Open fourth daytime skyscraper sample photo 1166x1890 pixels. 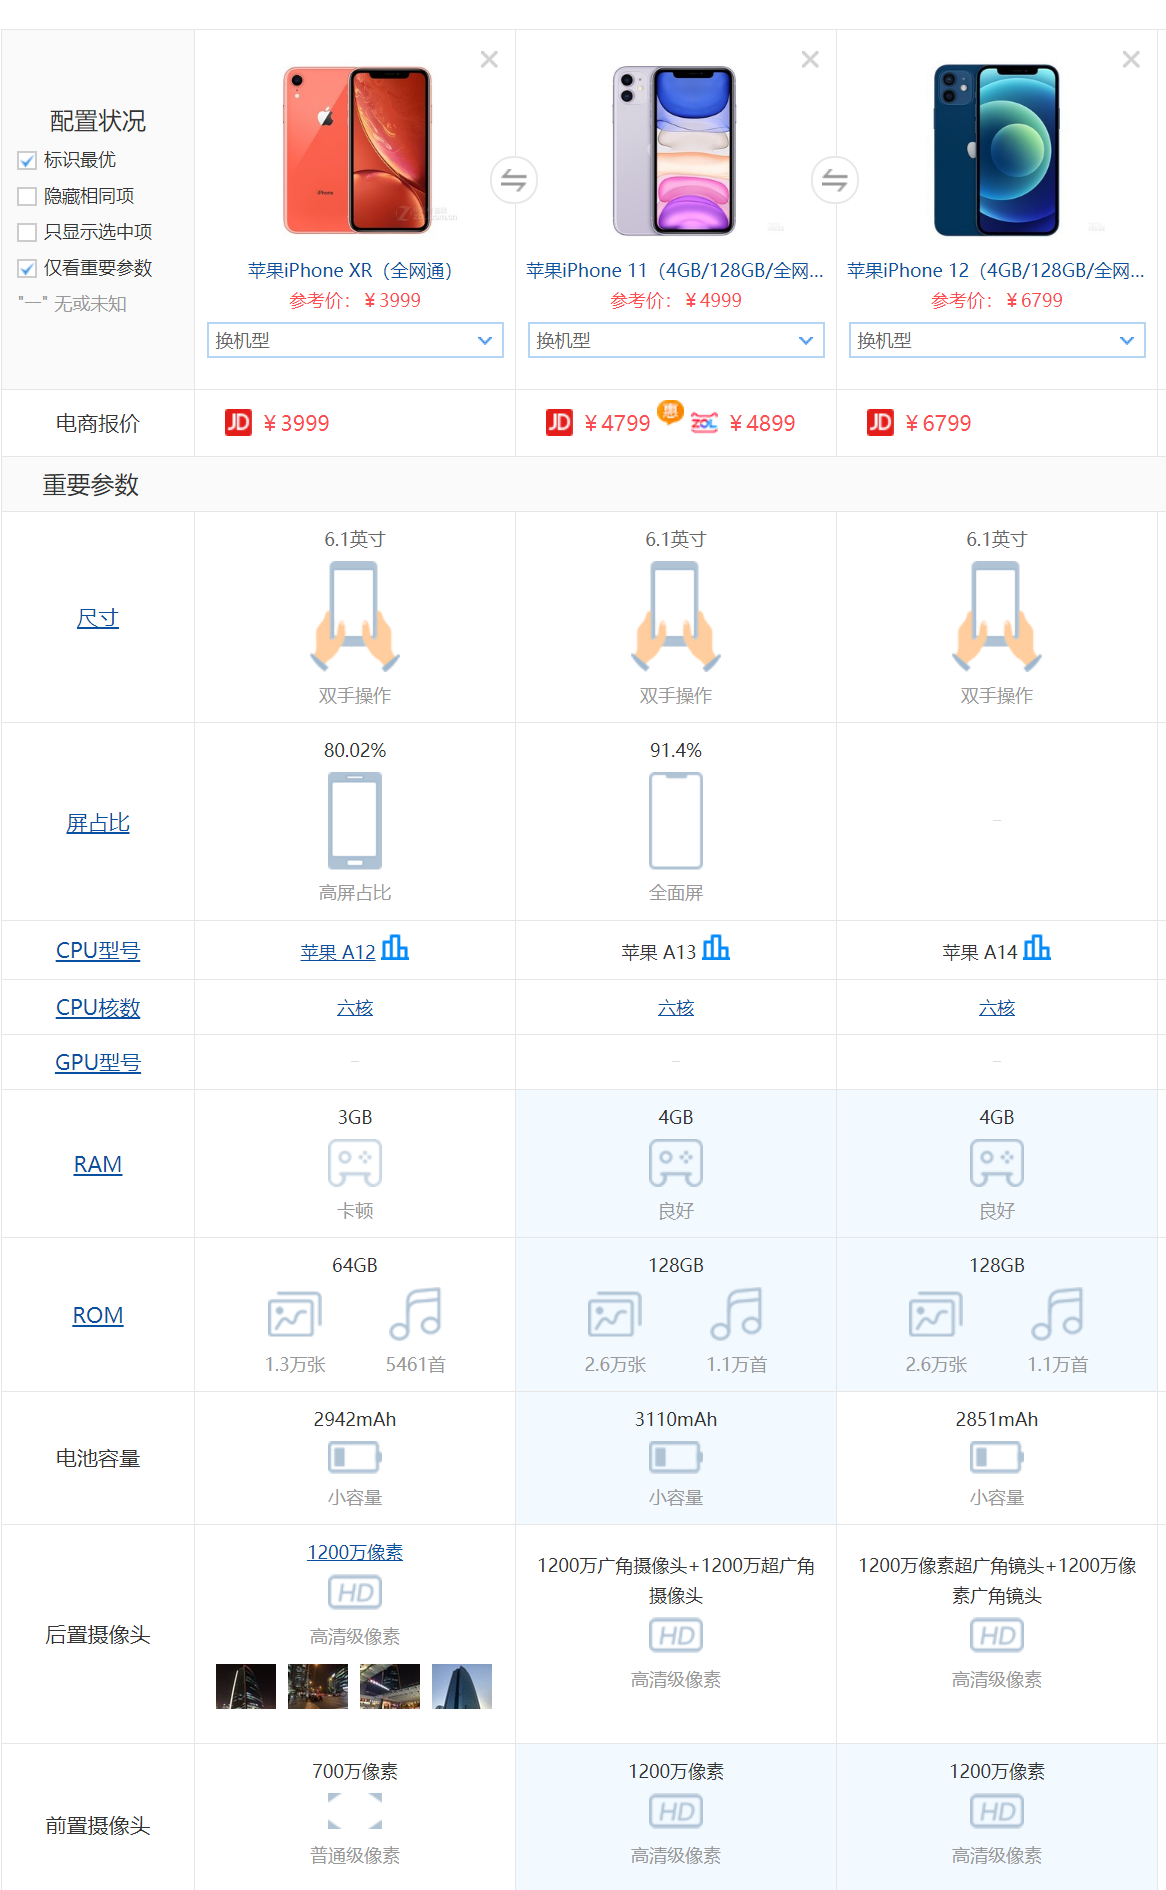[462, 1686]
